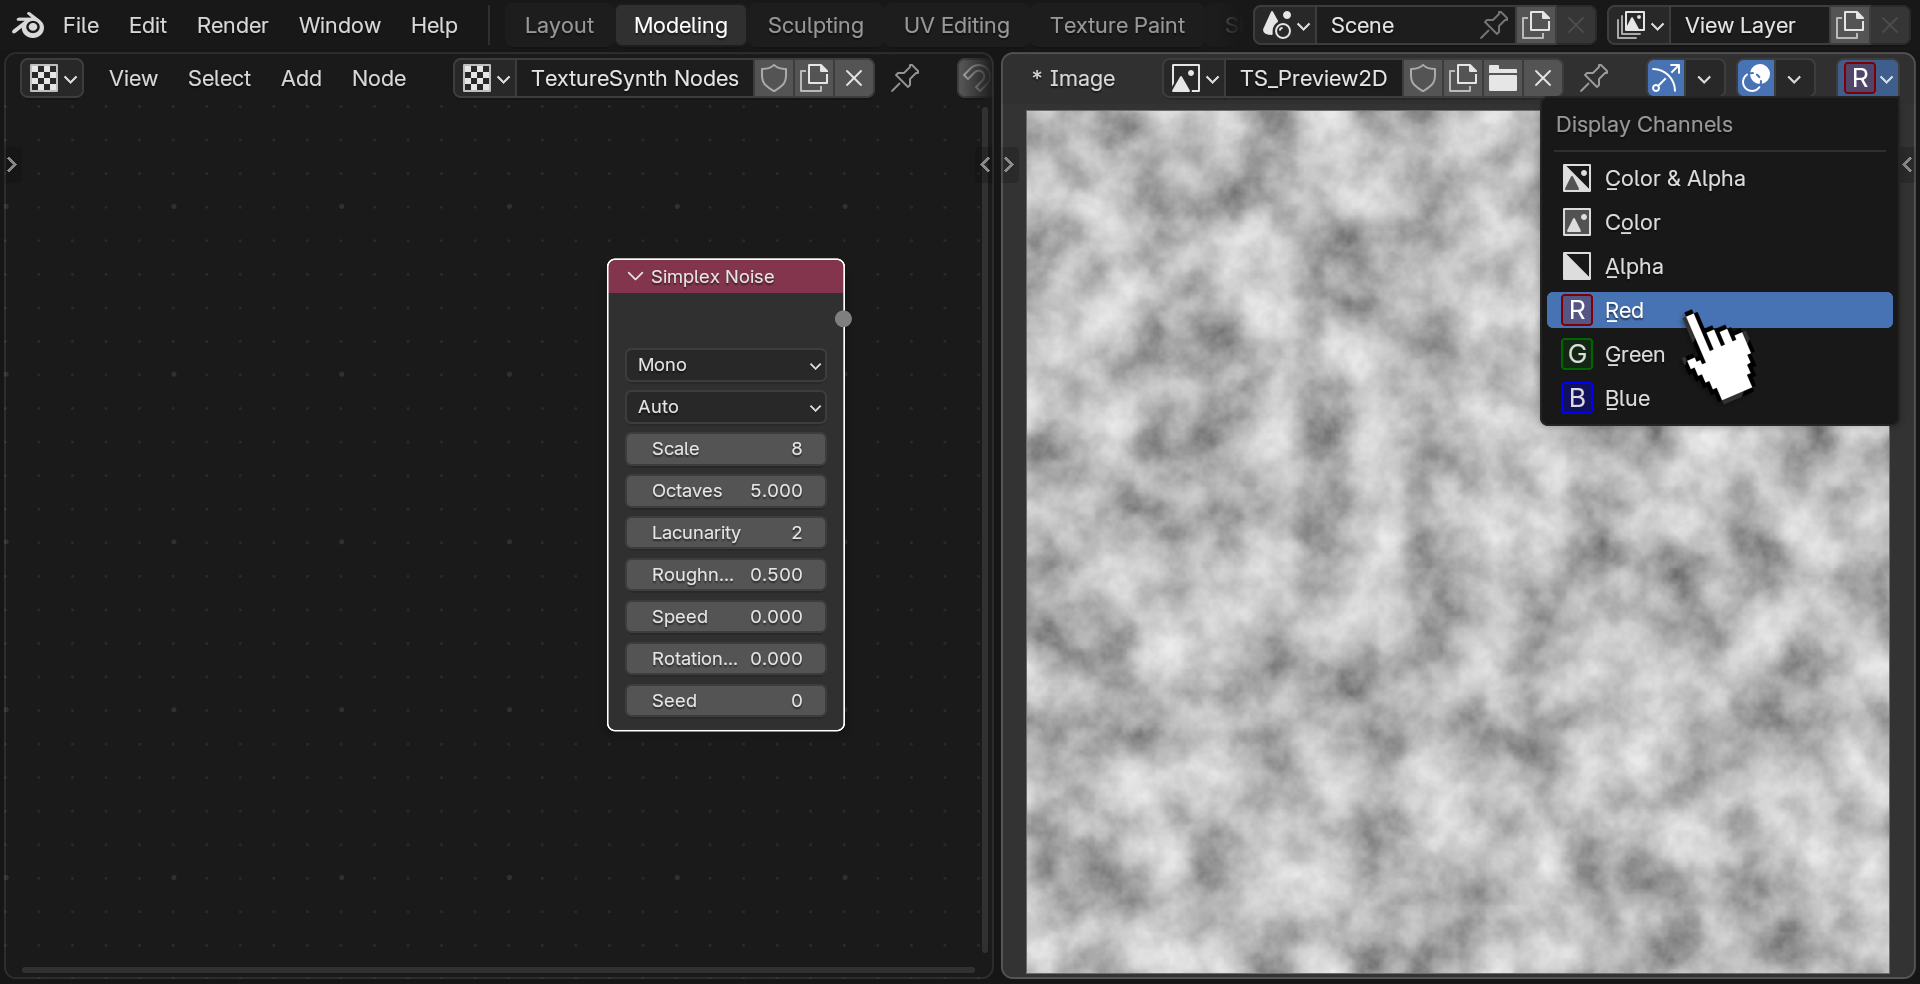Toggle overlays in image editor
Screen dimensions: 1920x984
[x=1756, y=78]
